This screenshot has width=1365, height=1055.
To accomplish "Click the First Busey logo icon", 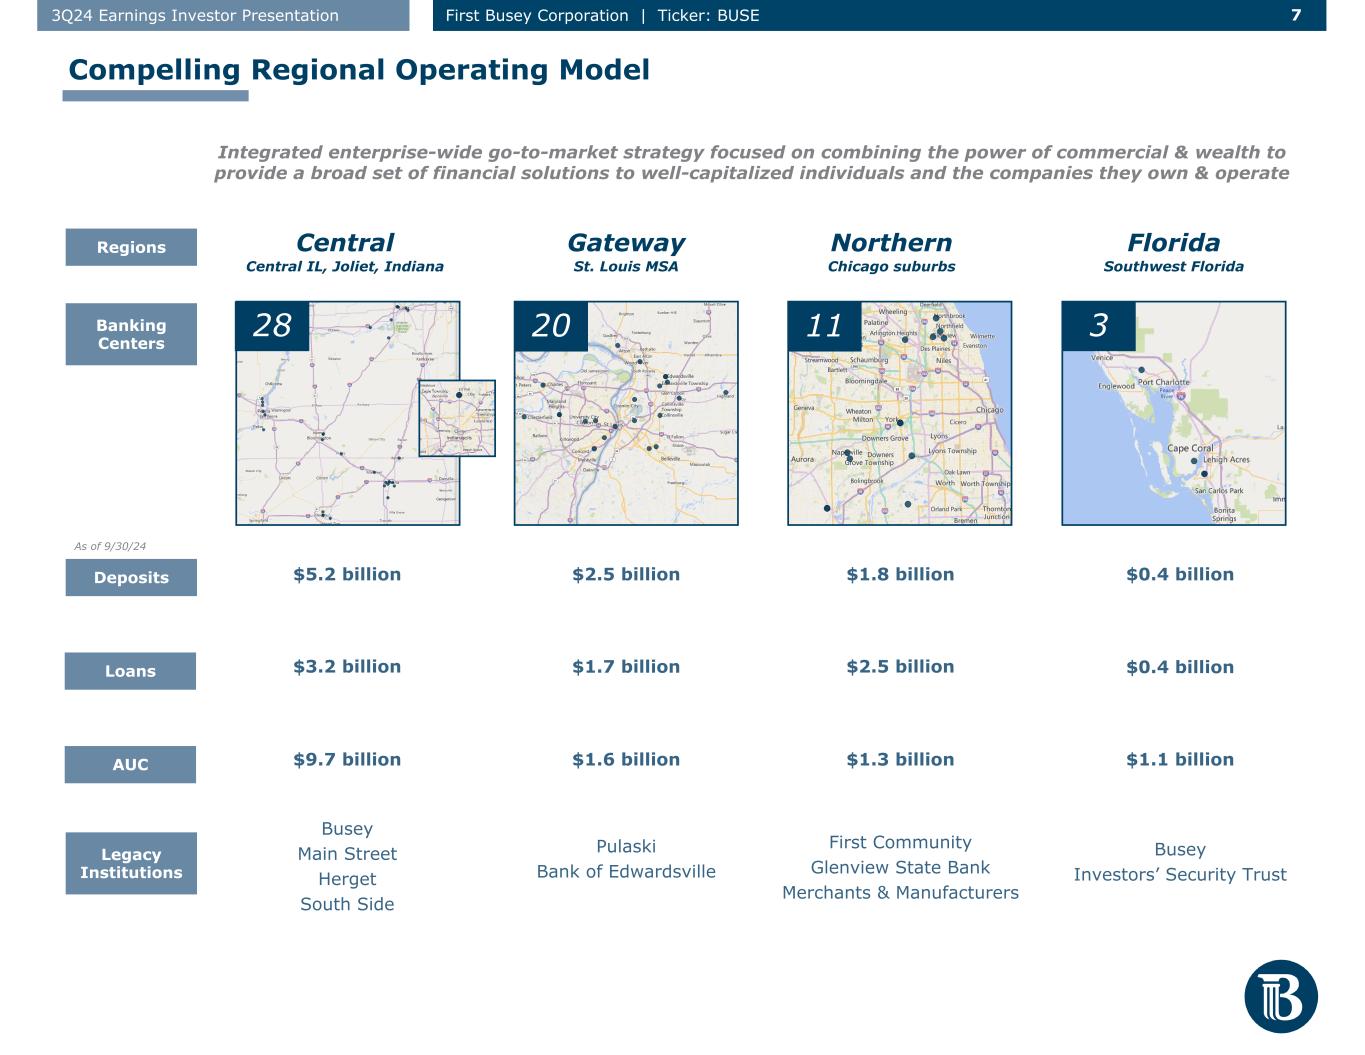I will tap(1280, 996).
